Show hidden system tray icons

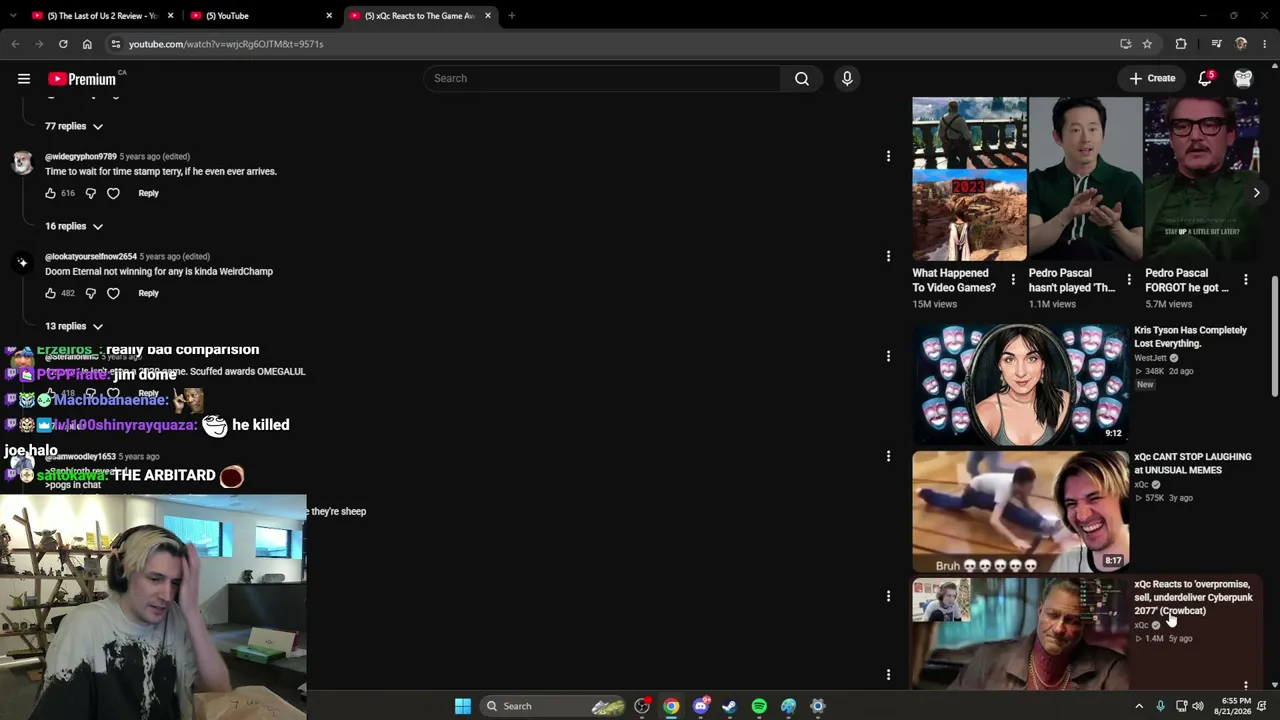point(1139,706)
